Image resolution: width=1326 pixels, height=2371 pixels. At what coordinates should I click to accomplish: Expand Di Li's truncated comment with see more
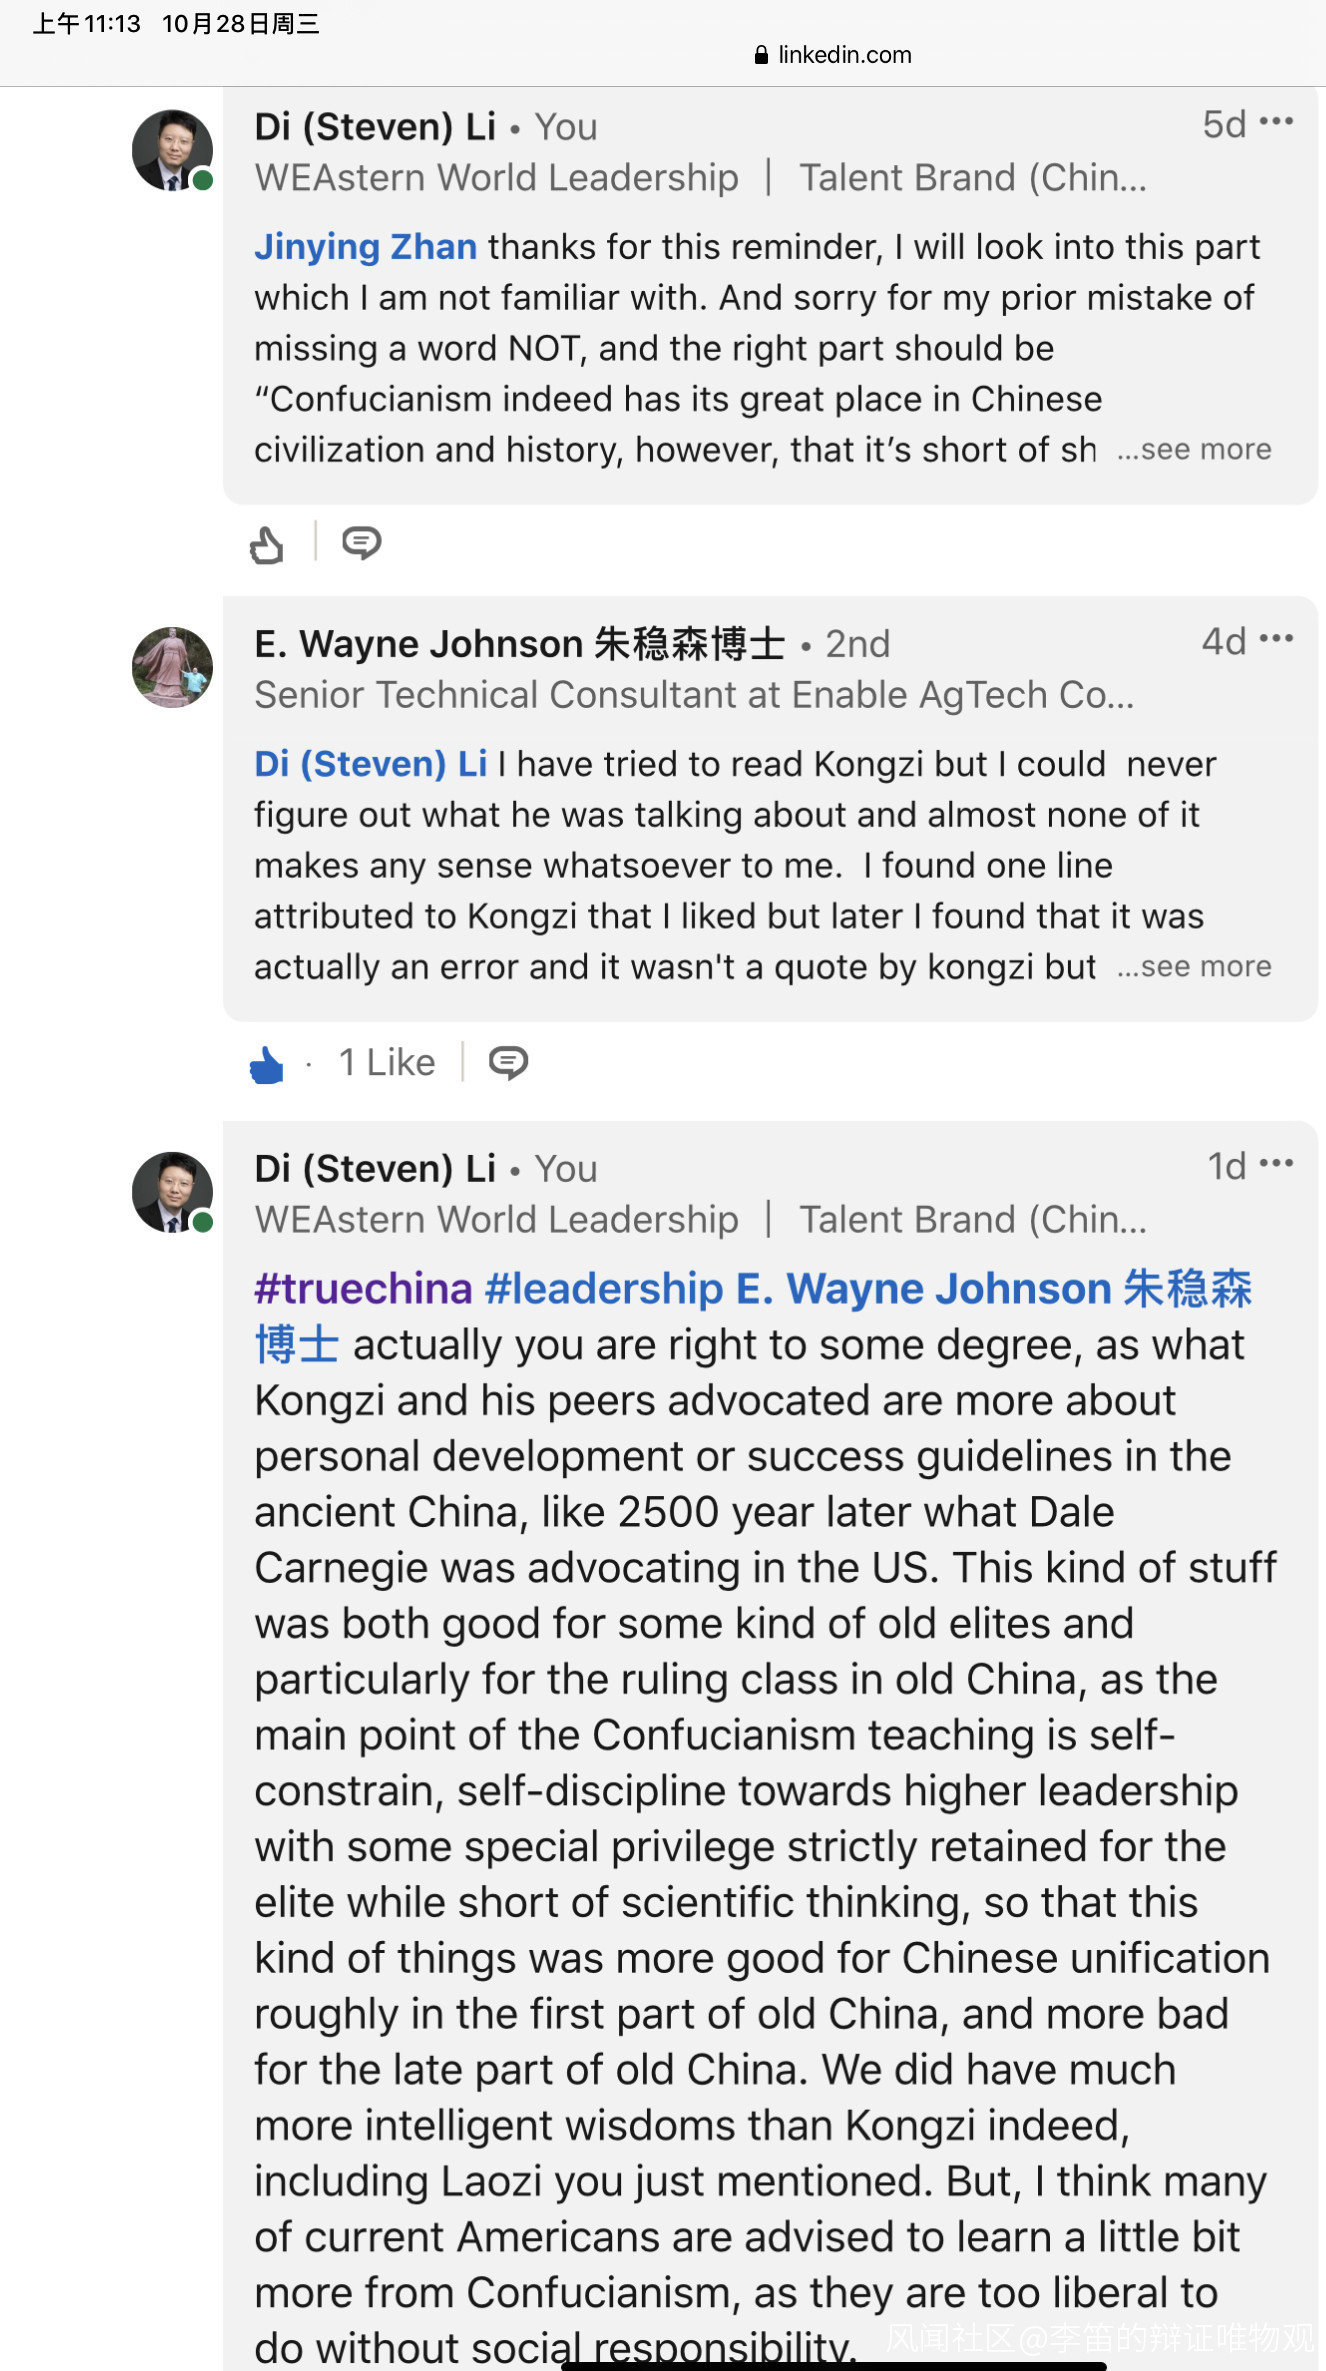click(1194, 450)
